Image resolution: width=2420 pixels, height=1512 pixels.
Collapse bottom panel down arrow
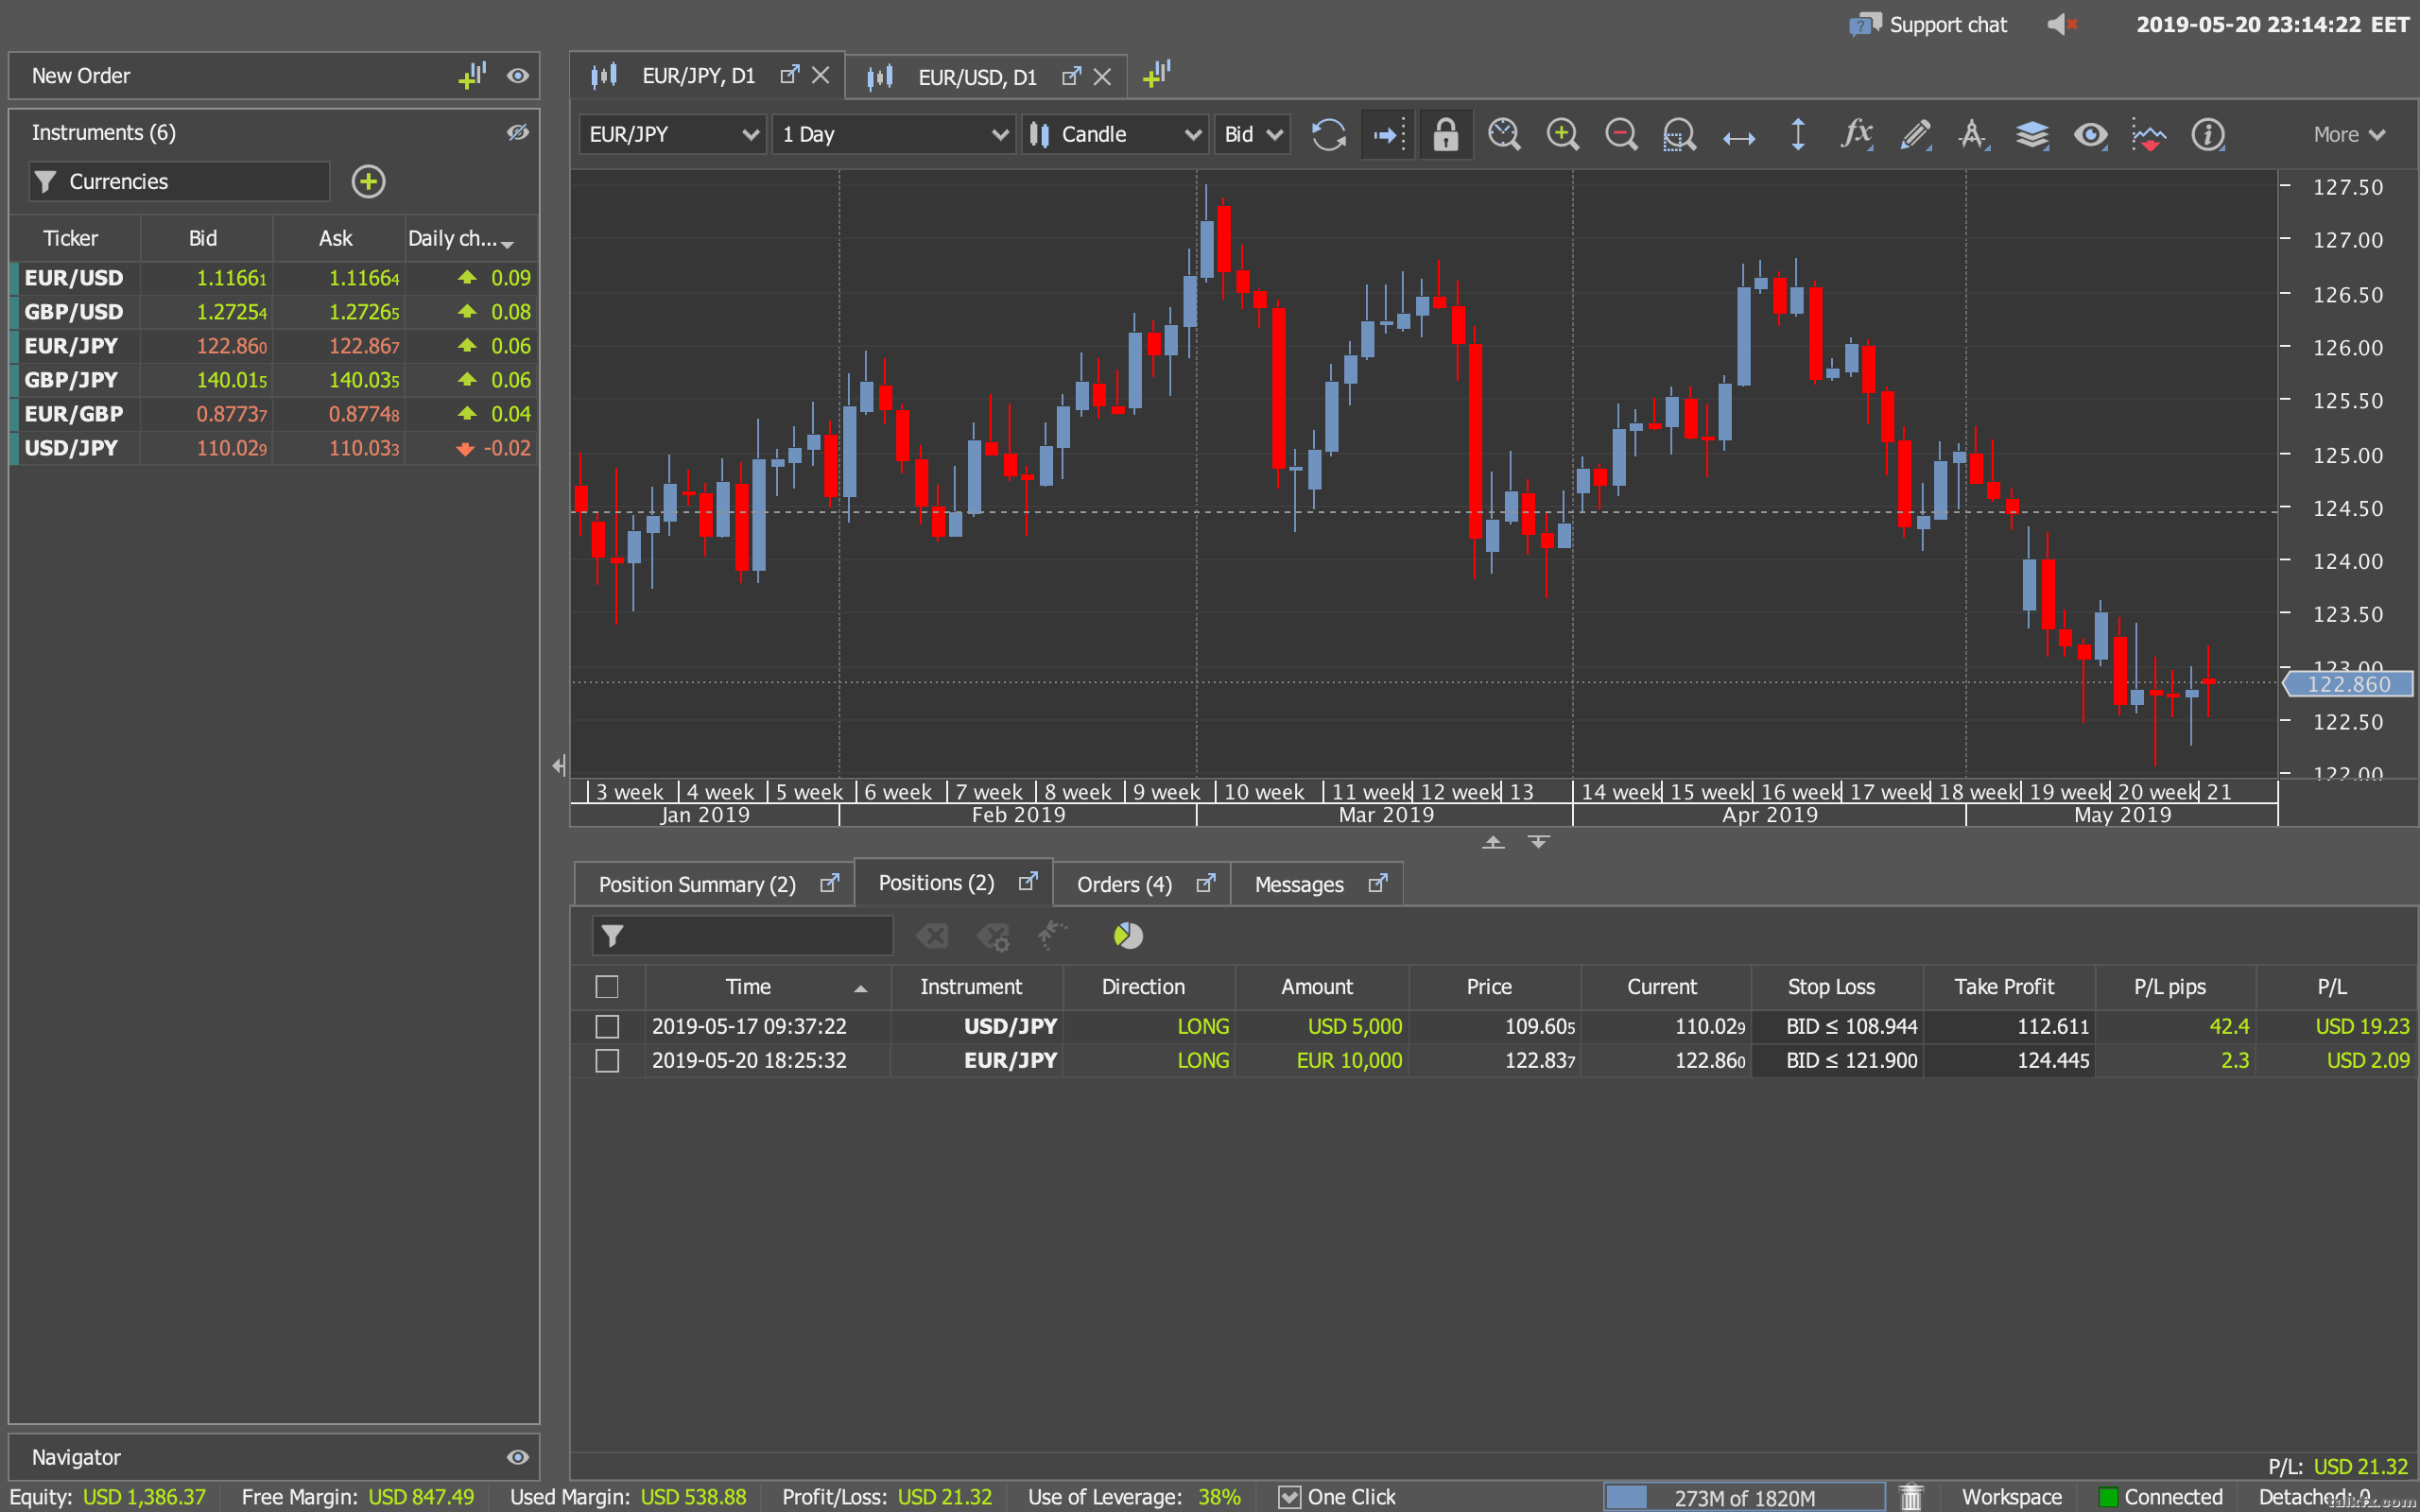coord(1538,842)
